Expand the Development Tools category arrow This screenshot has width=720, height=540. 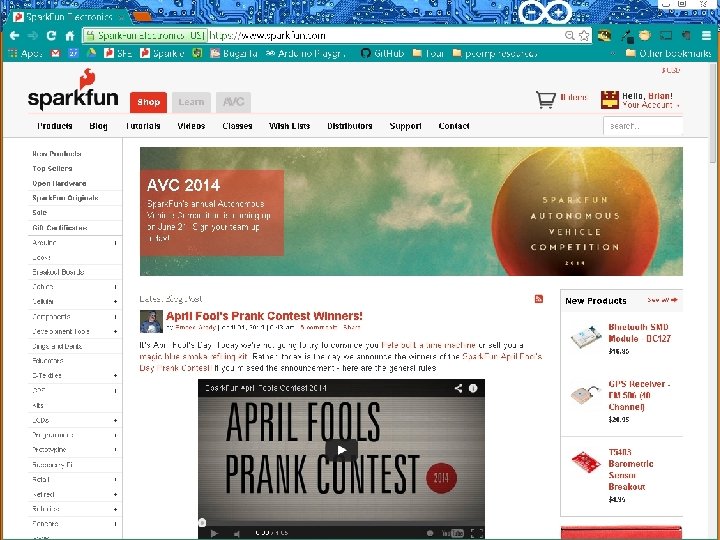115,332
